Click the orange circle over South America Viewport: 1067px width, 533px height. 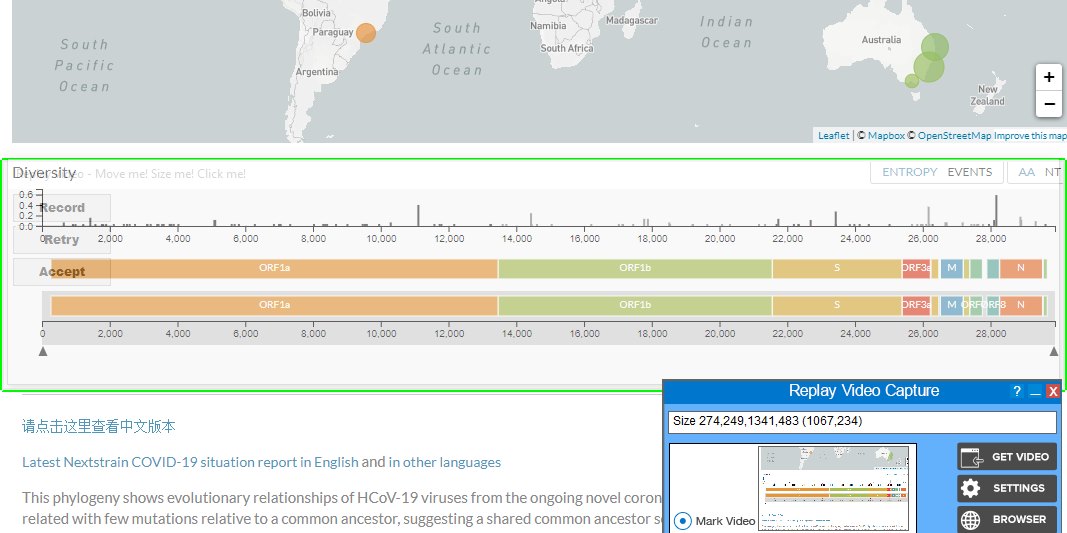(366, 33)
